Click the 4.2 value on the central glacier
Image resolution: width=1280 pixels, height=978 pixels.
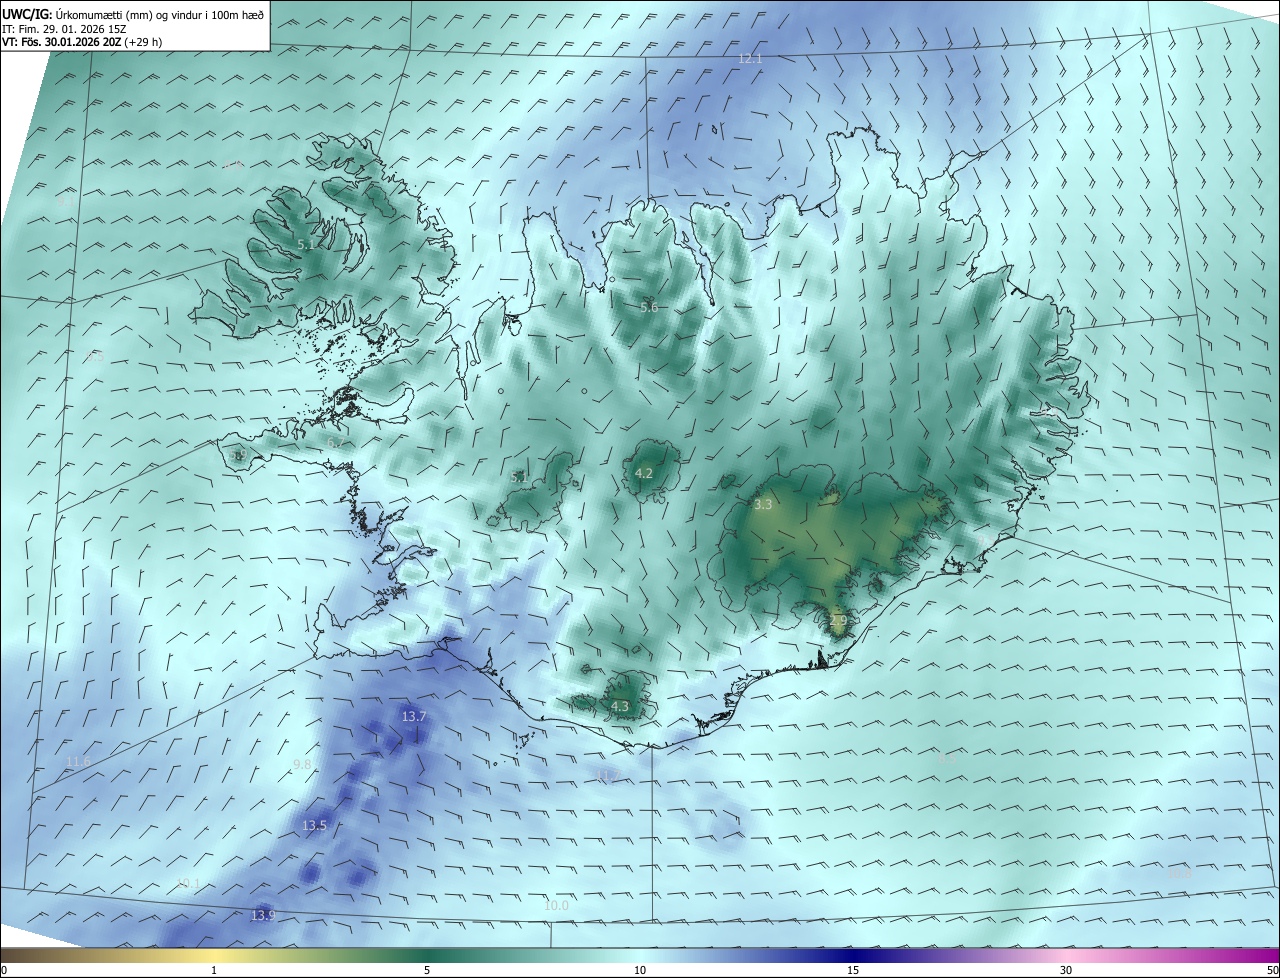coord(644,473)
